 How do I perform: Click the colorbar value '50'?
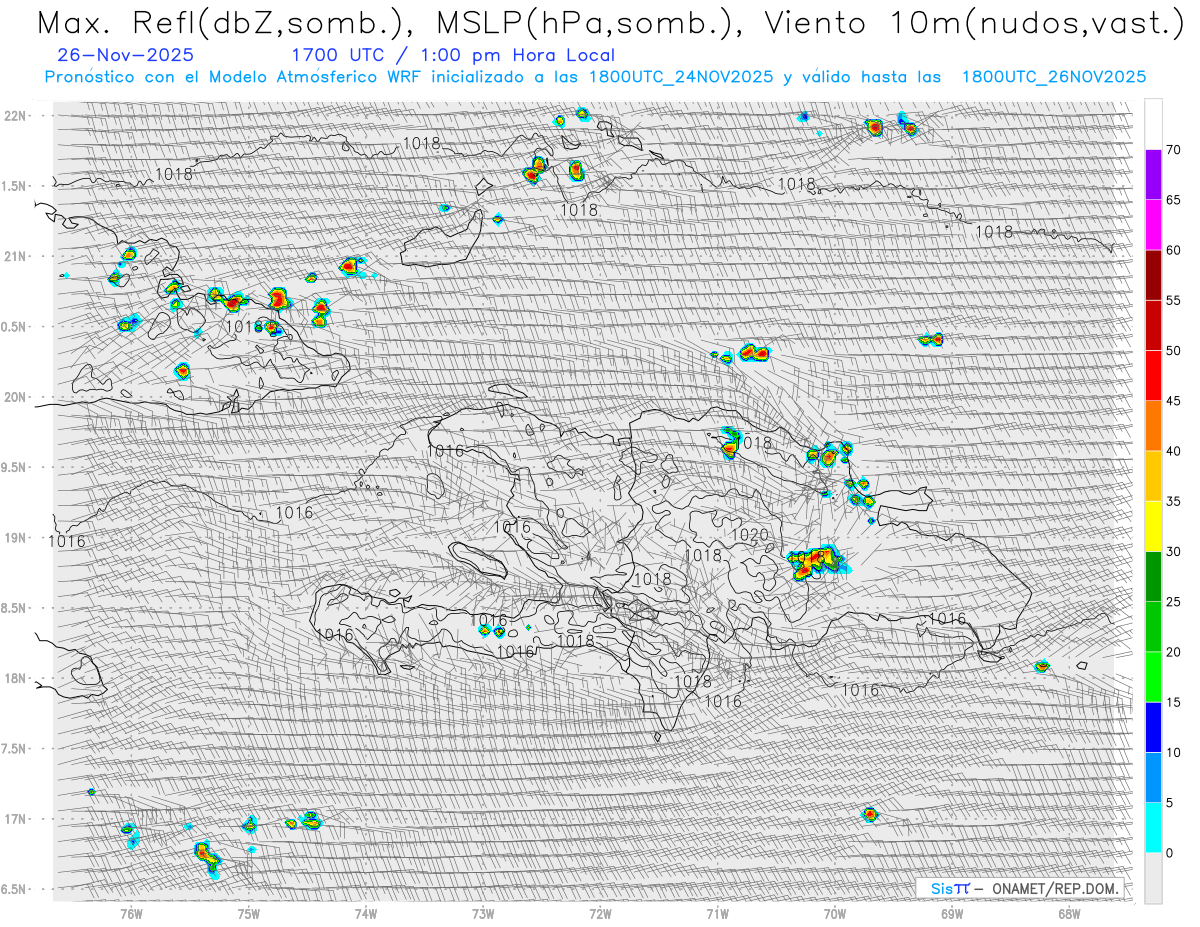tap(1173, 351)
